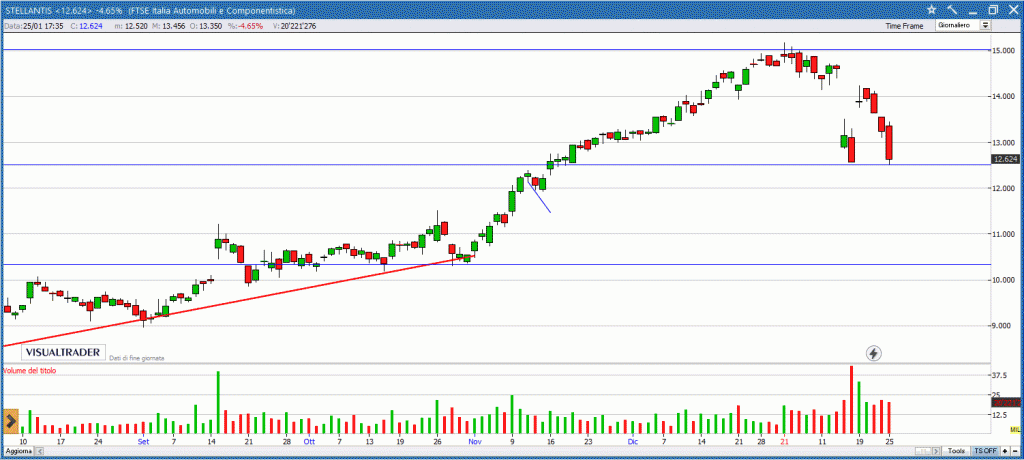Open the hammer tools icon in title bar
The image size is (1024, 460).
pyautogui.click(x=952, y=10)
